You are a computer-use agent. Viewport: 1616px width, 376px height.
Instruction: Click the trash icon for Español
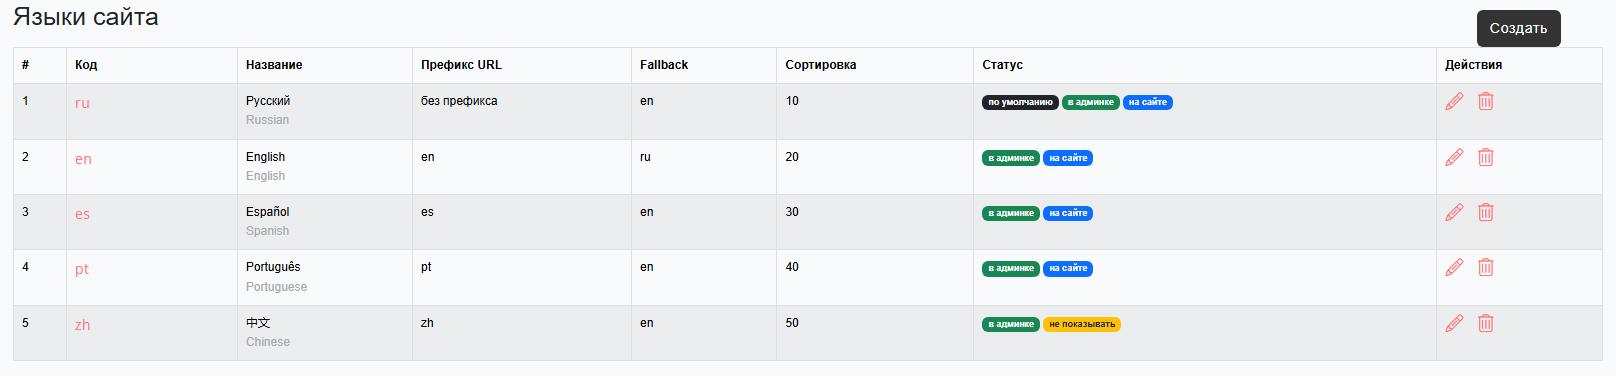[x=1486, y=212]
